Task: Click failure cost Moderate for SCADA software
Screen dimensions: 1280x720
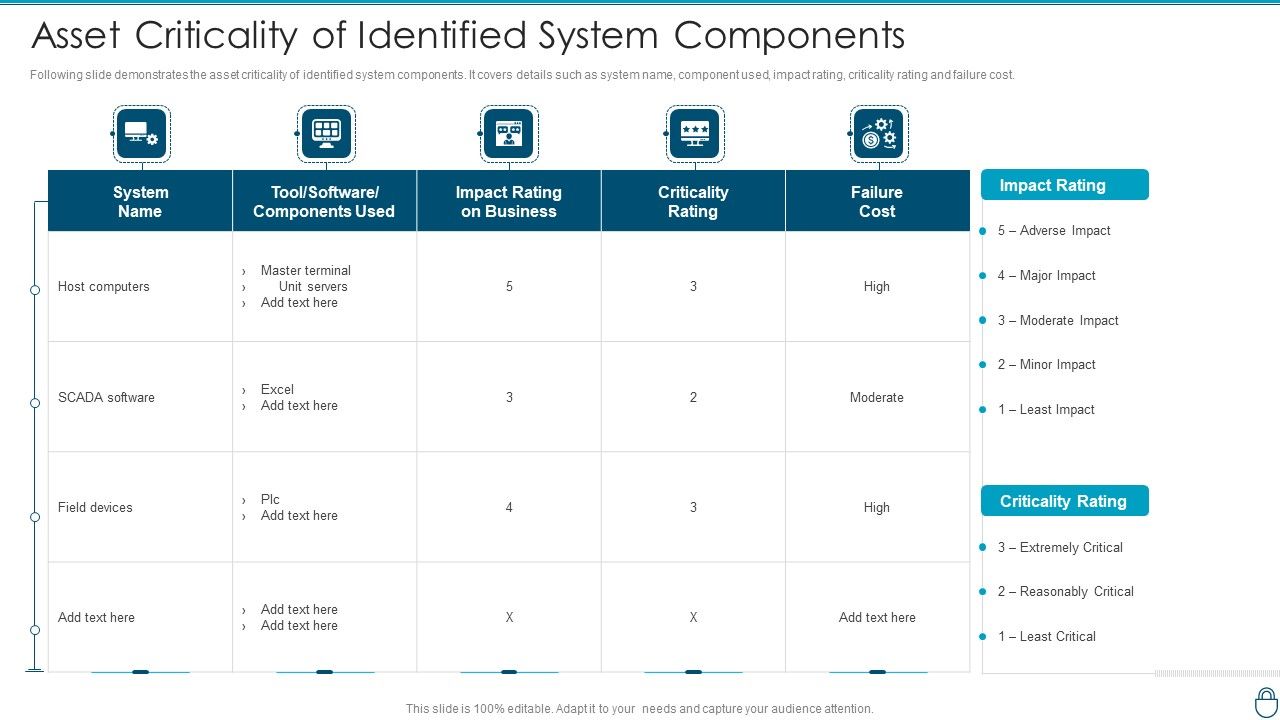Action: (877, 397)
